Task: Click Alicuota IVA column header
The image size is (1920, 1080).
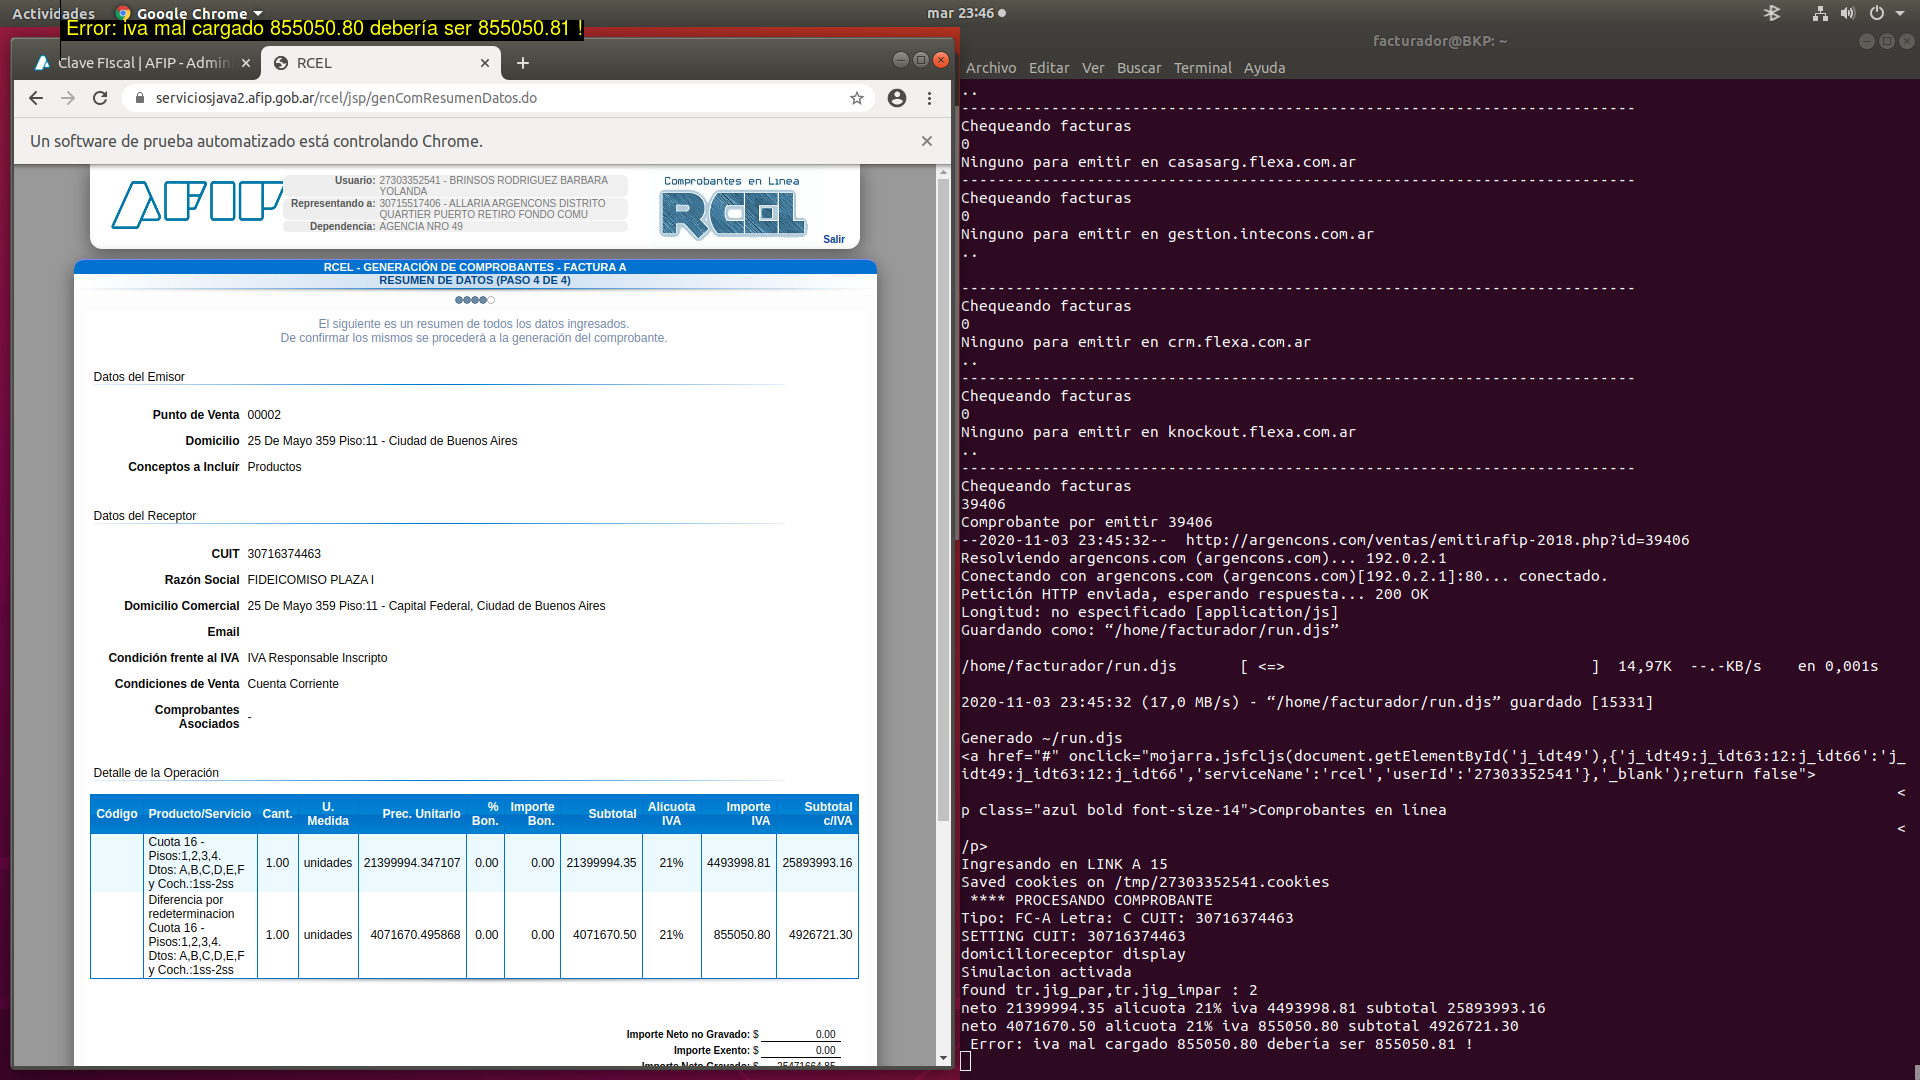Action: tap(671, 814)
